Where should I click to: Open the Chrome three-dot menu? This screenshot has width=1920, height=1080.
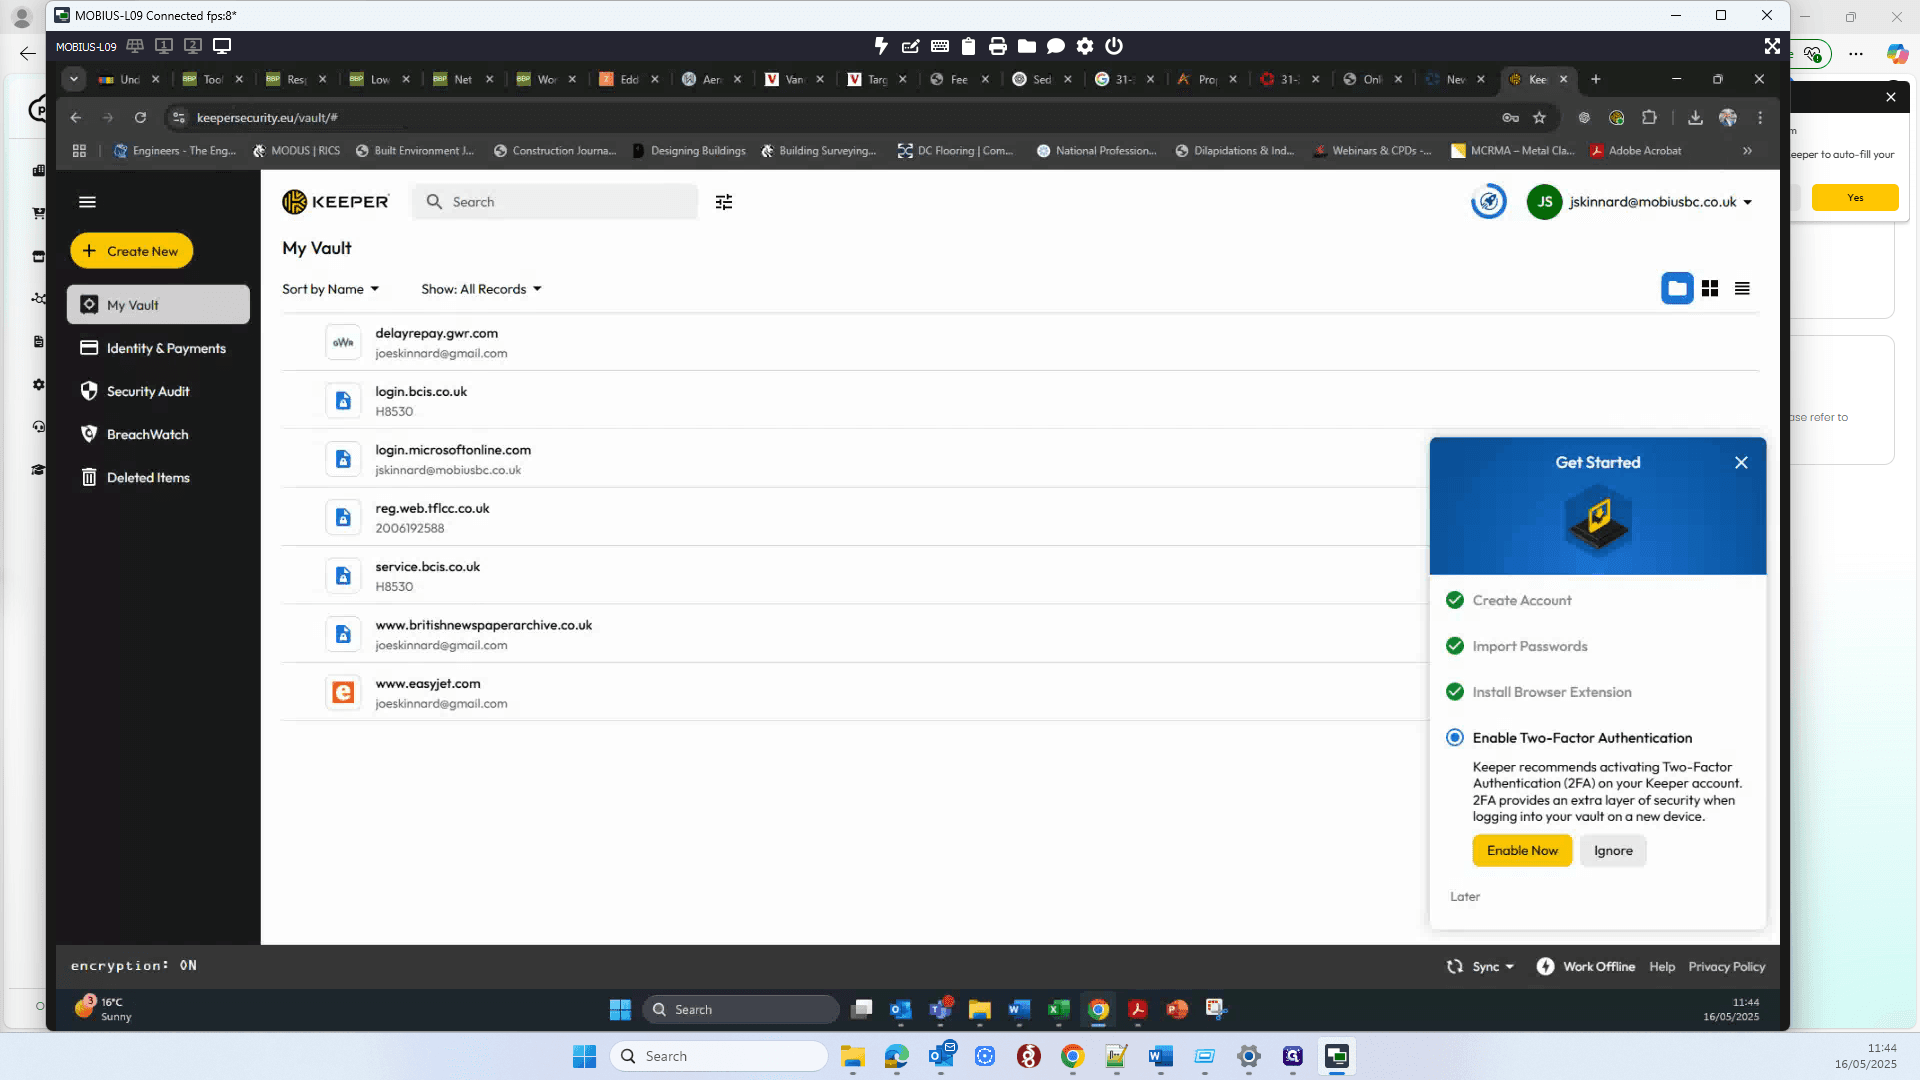[1760, 118]
